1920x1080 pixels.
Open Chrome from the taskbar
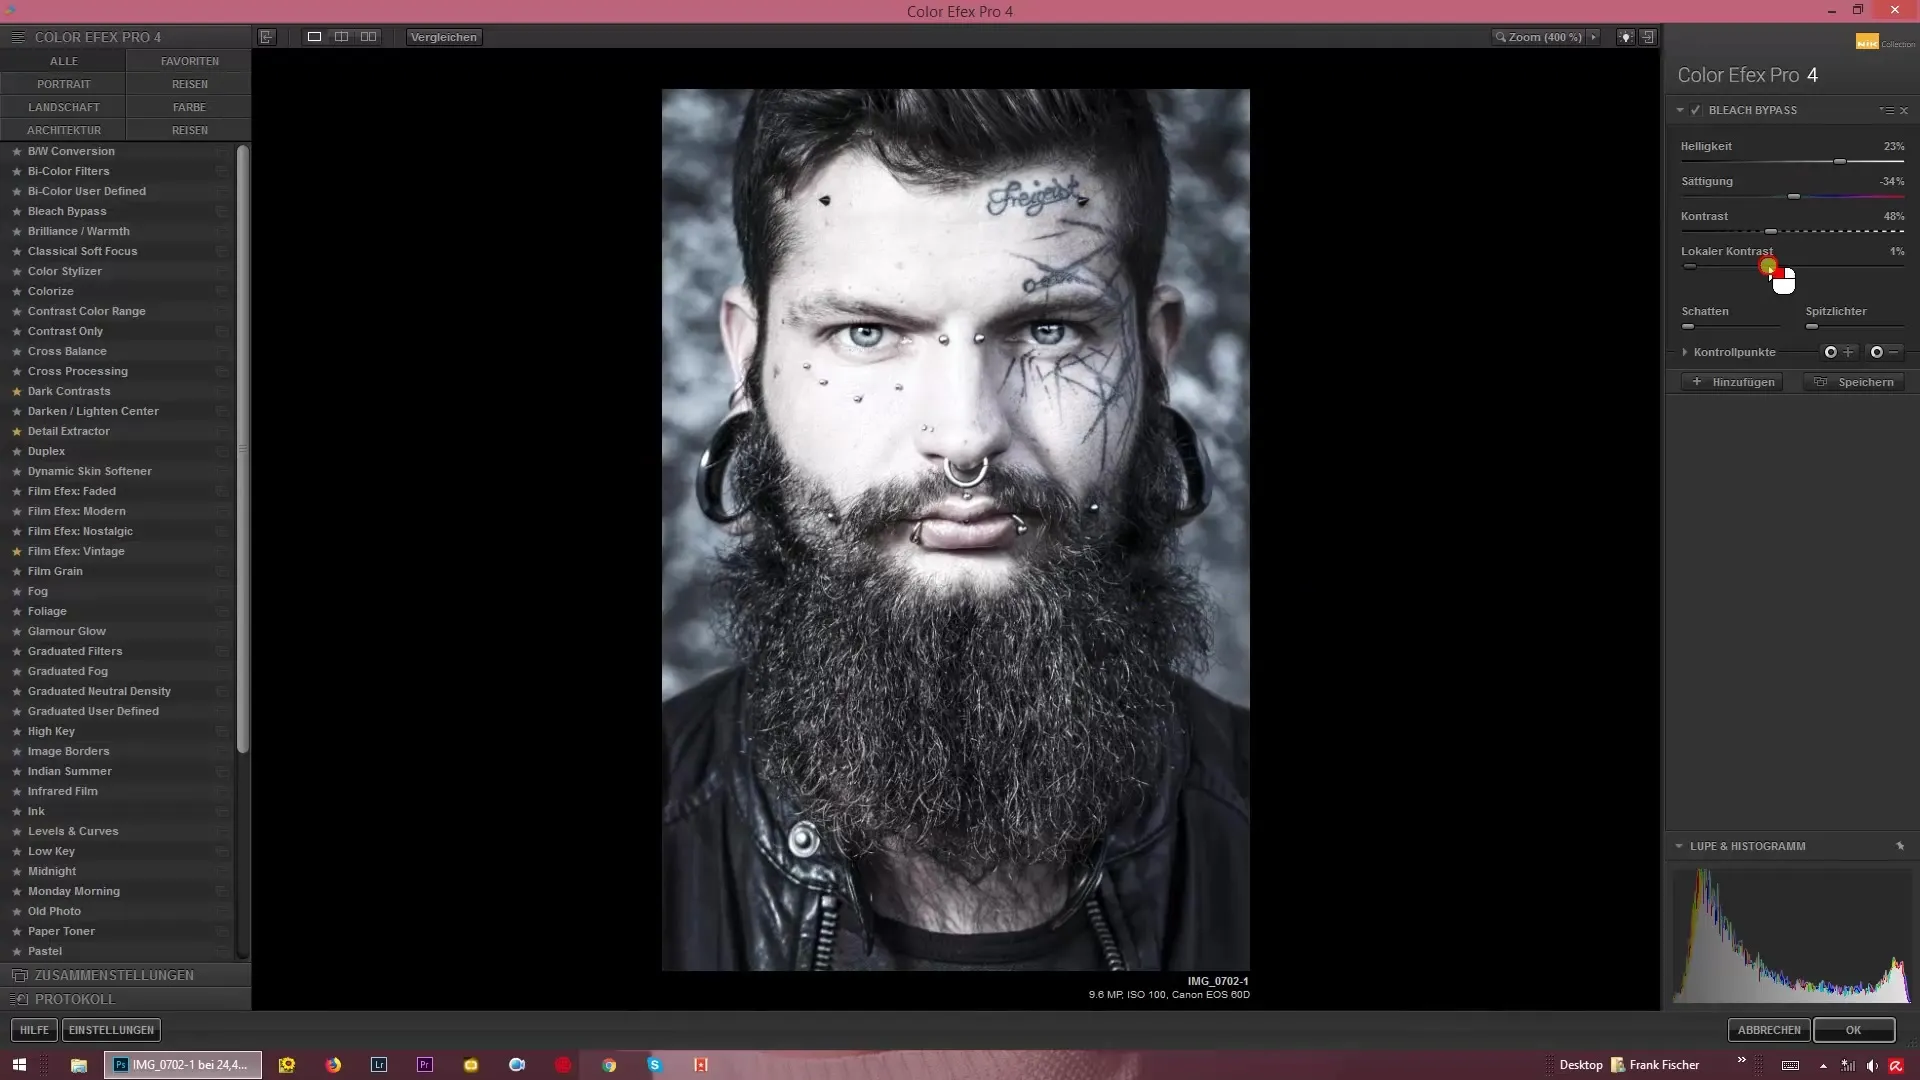609,1065
